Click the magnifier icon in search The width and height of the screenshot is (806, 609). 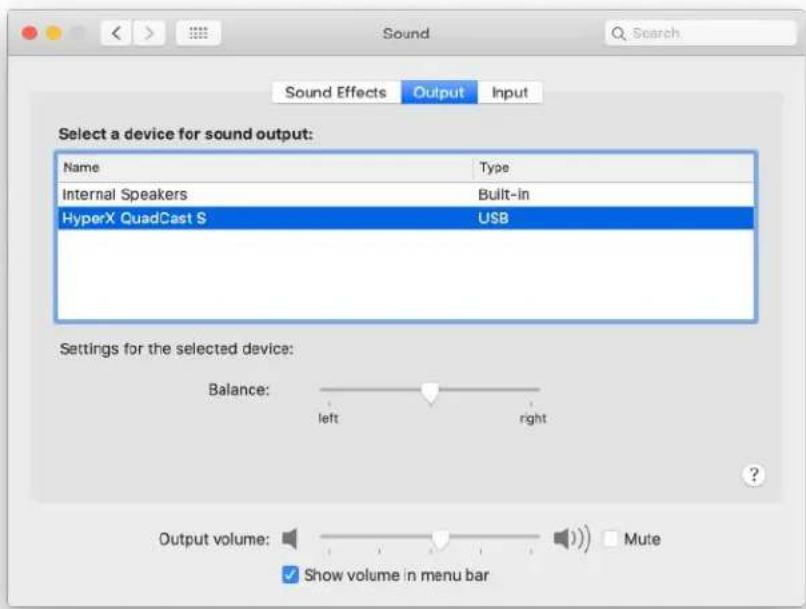tap(618, 33)
